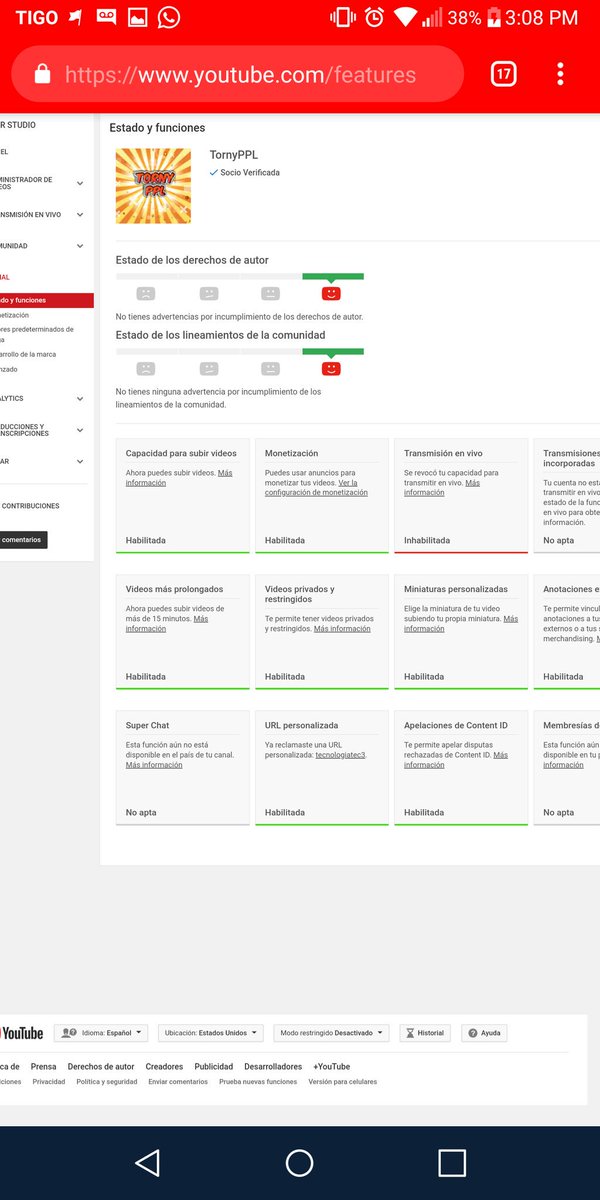Image resolution: width=600 pixels, height=1200 pixels.
Task: Expand Traducciones y transcripciones sidebar section
Action: (80, 430)
